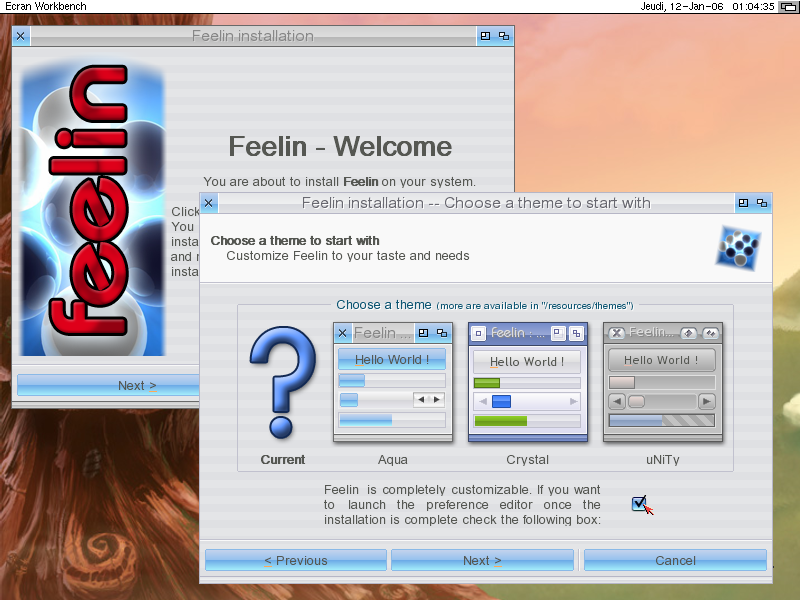This screenshot has height=600, width=800.
Task: Toggle the launch preference editor checkbox
Action: coord(639,504)
